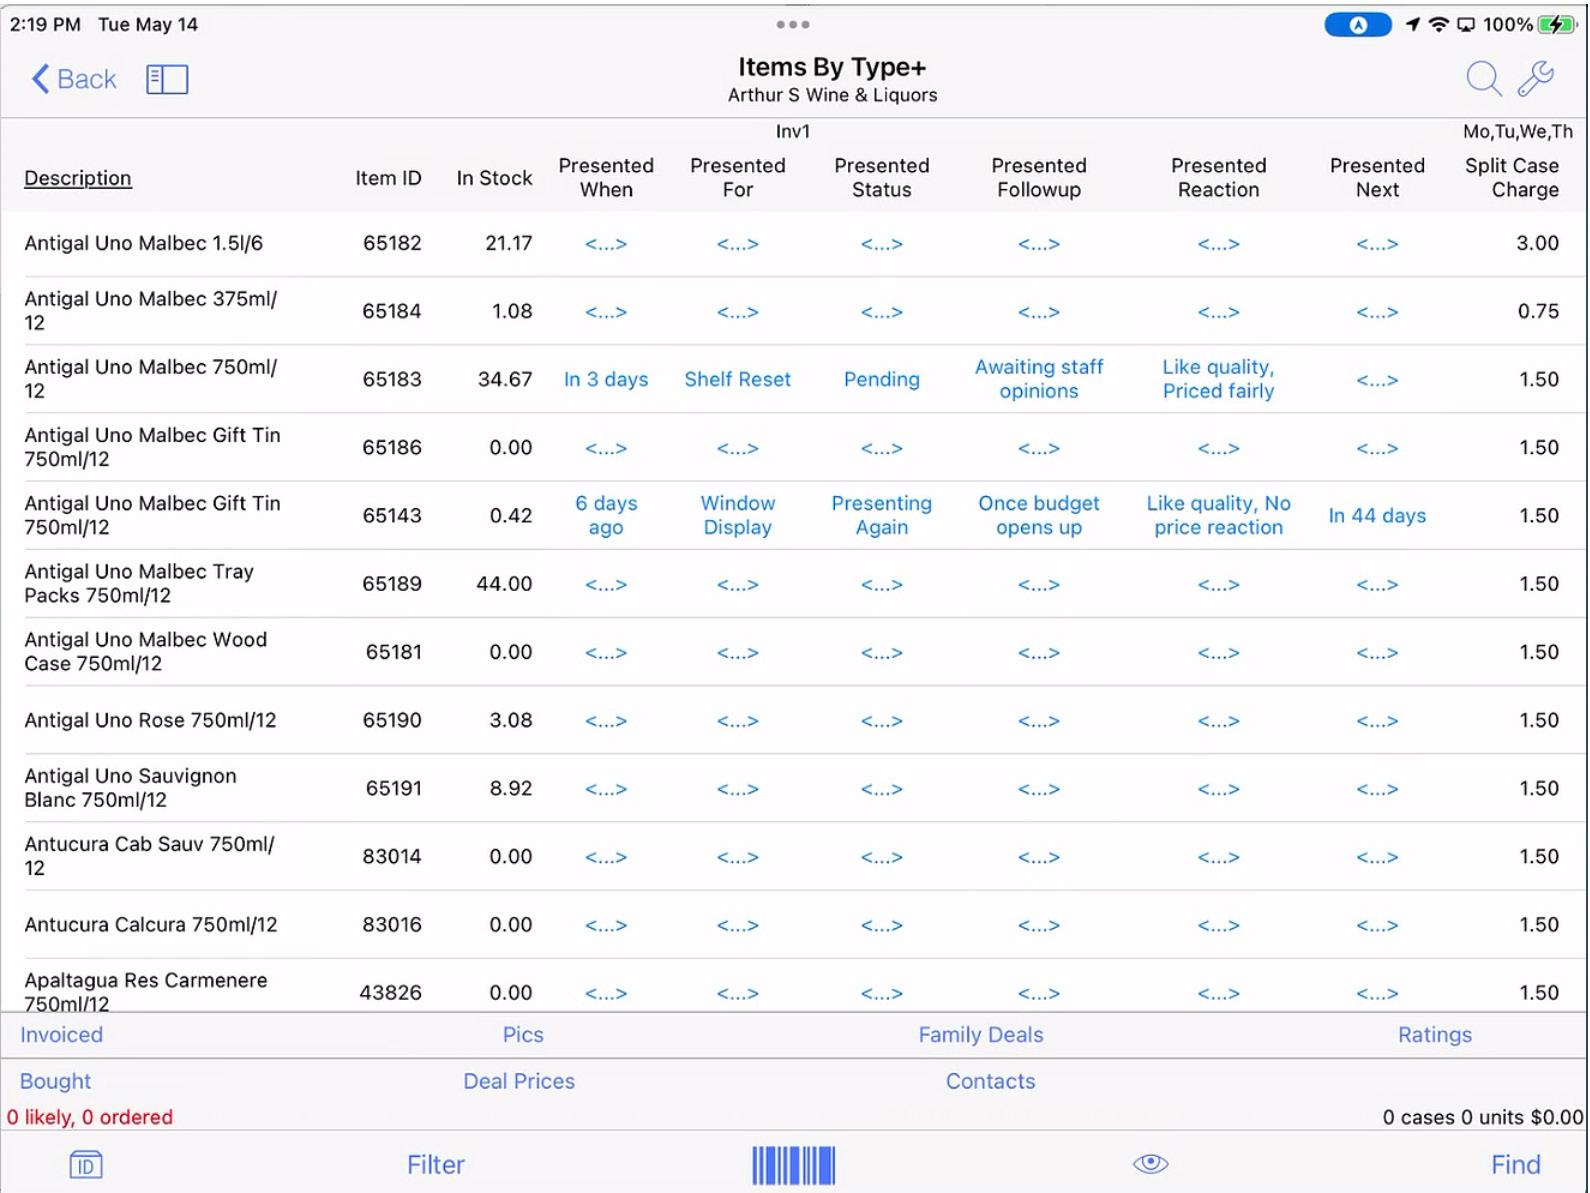Change the 'Presenting Again' status

click(x=882, y=515)
